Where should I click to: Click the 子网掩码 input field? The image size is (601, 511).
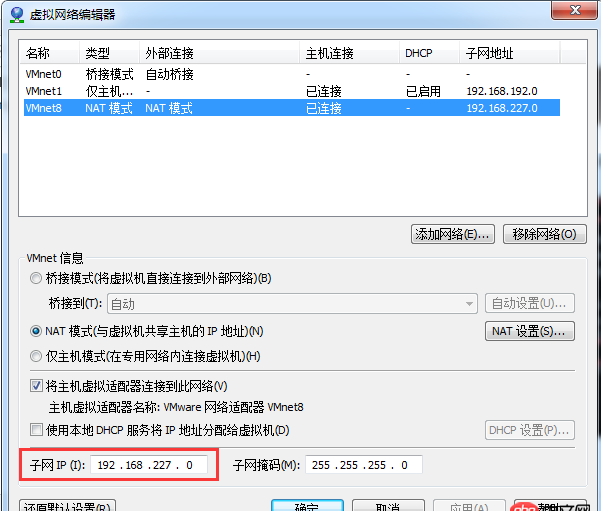[x=364, y=465]
